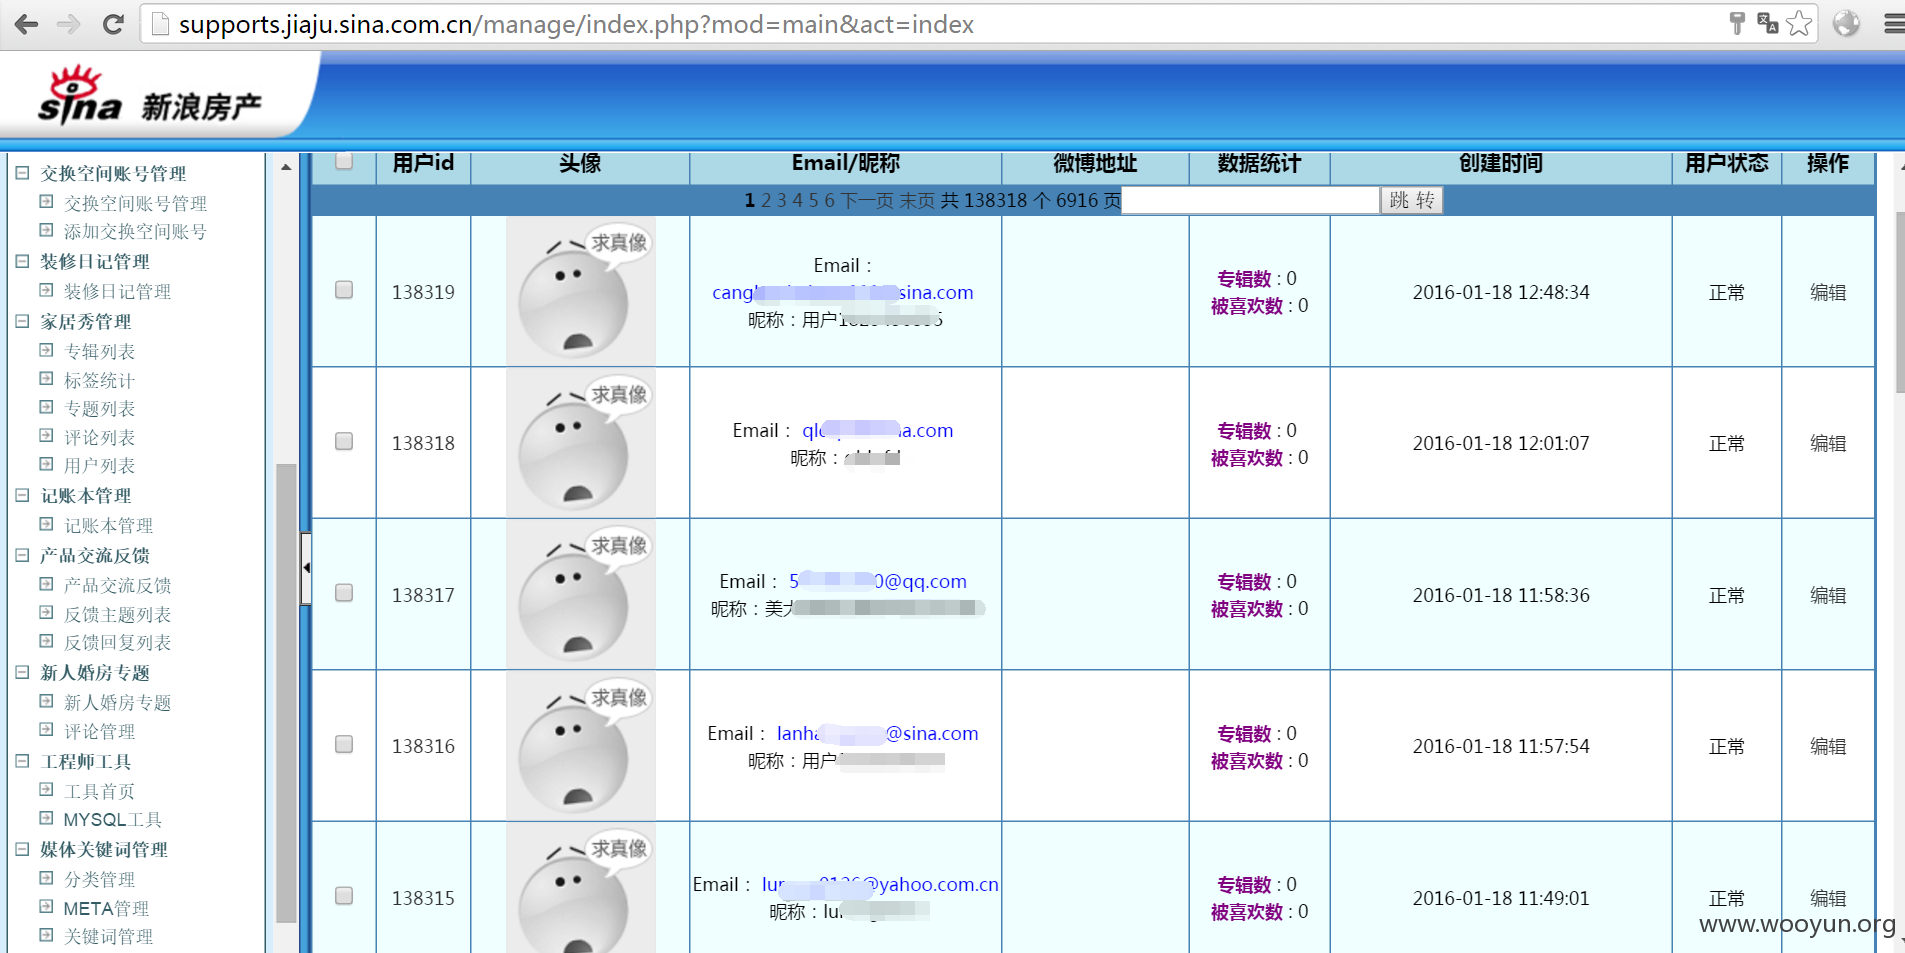Image resolution: width=1905 pixels, height=953 pixels.
Task: Collapse the 家居秀管理 tree group
Action: (x=22, y=320)
